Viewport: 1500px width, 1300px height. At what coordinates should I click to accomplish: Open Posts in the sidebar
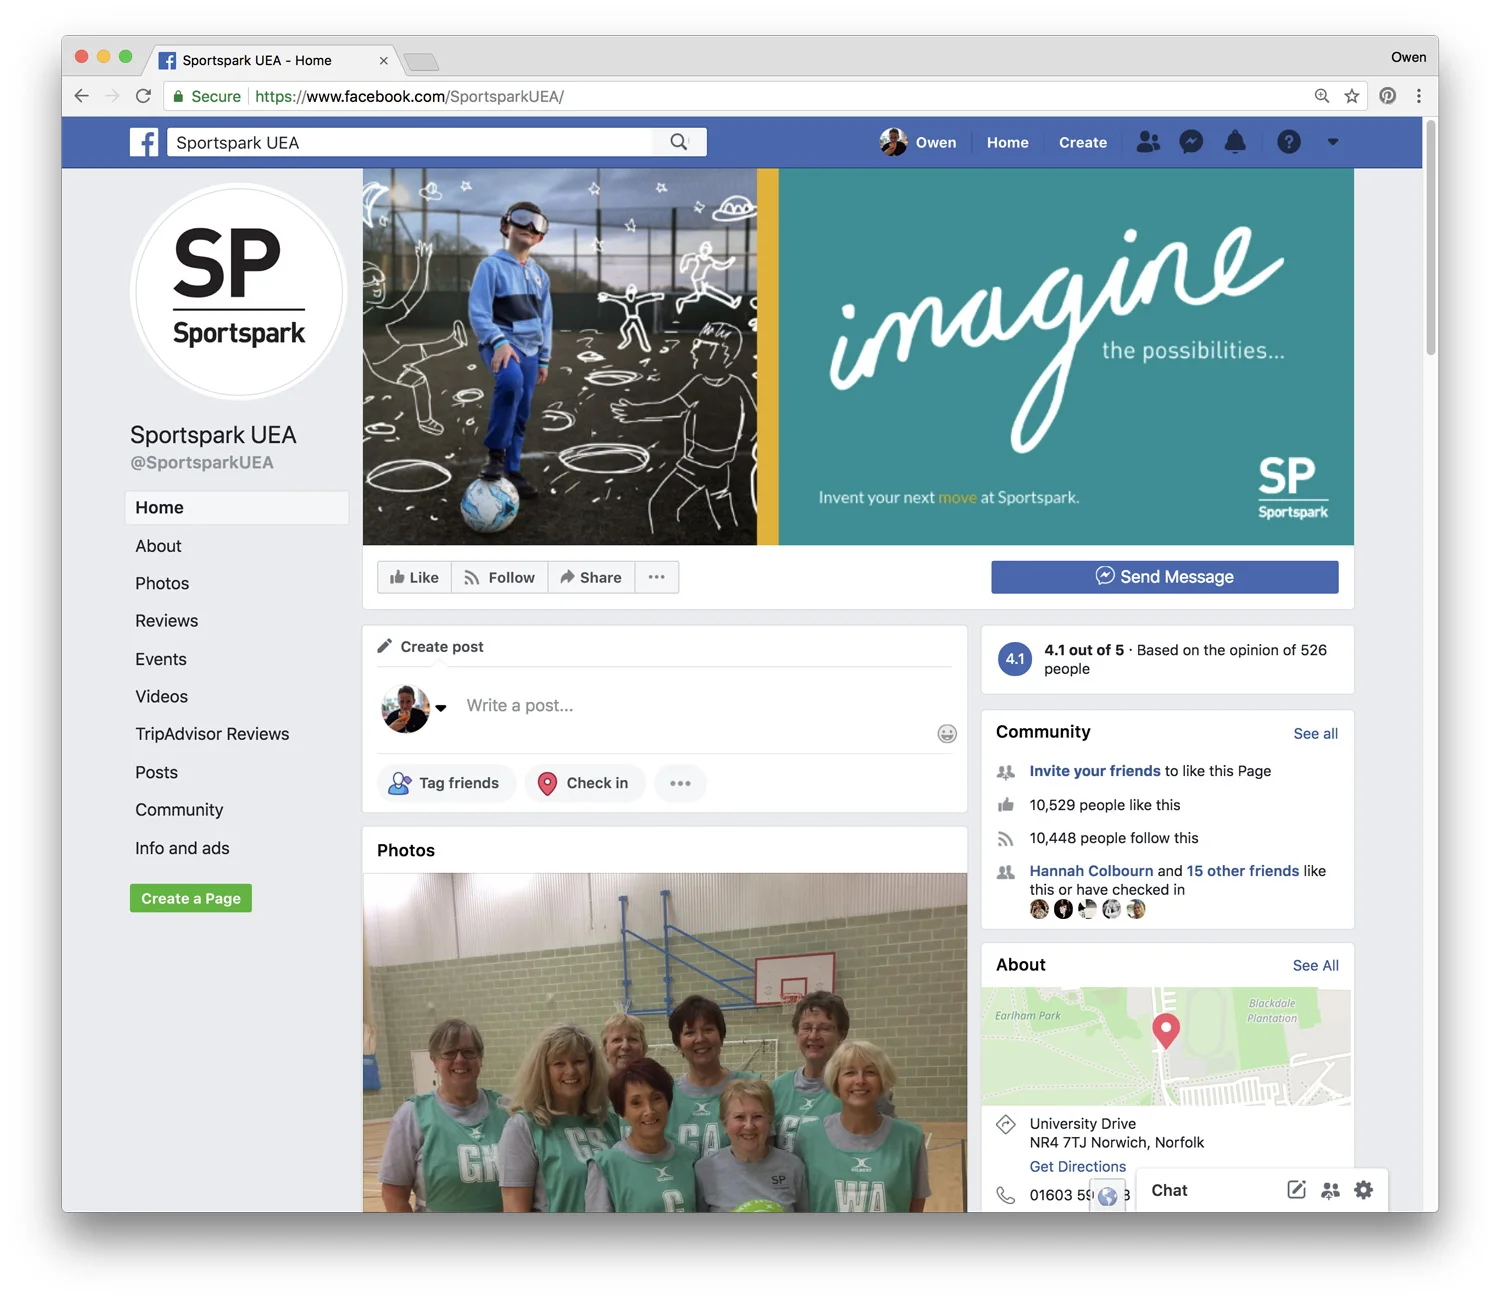click(x=157, y=772)
